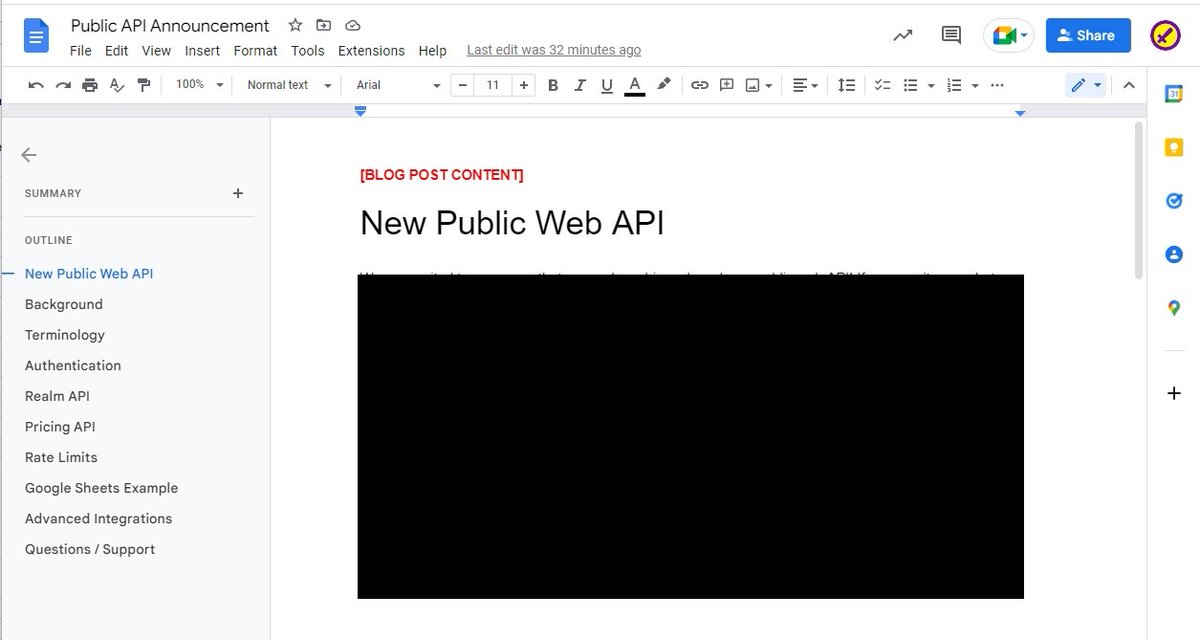Click the Undo arrow icon

(x=36, y=85)
